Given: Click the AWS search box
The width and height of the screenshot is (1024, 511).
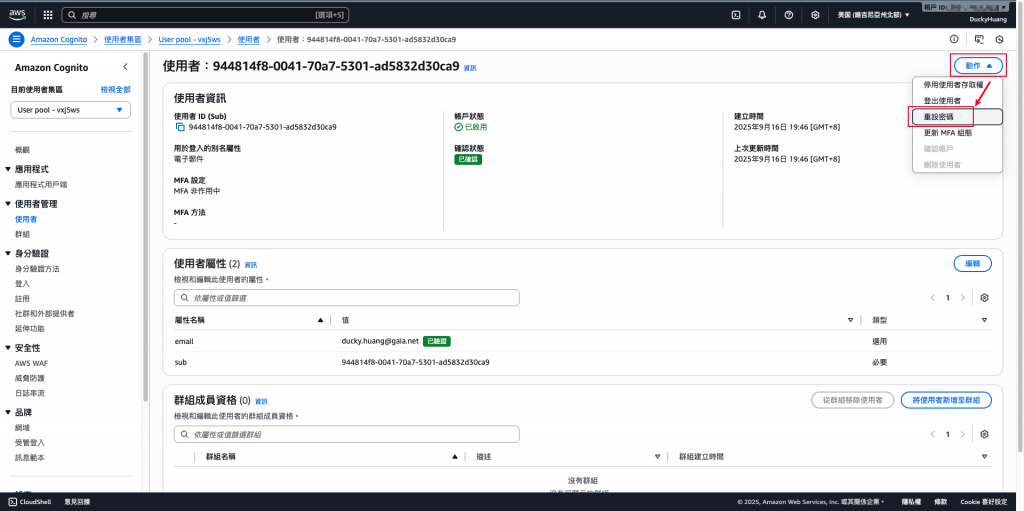Looking at the screenshot, I should coord(206,14).
